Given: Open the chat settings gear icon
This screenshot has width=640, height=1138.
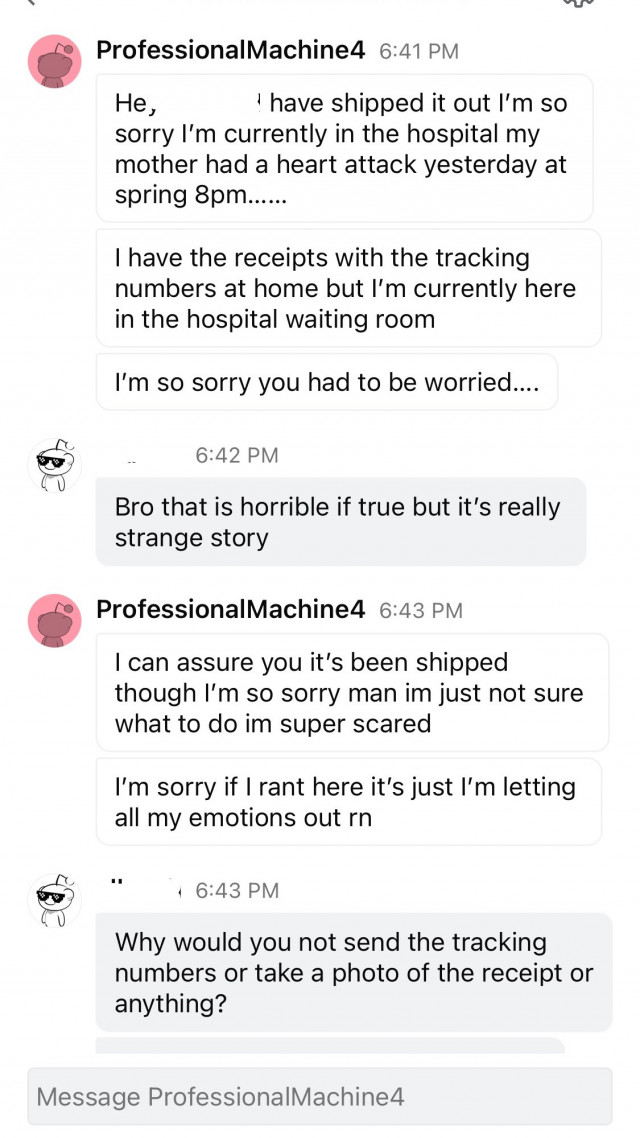Looking at the screenshot, I should click(x=578, y=3).
